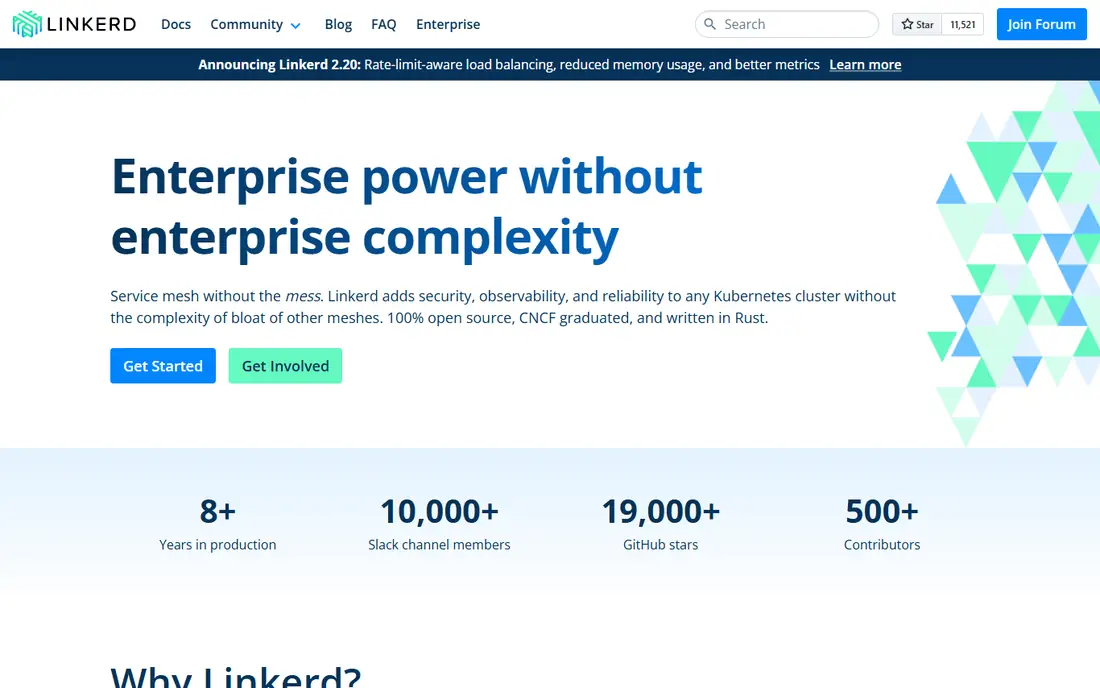Select the 'Enterprise power without' heading line

[x=406, y=177]
